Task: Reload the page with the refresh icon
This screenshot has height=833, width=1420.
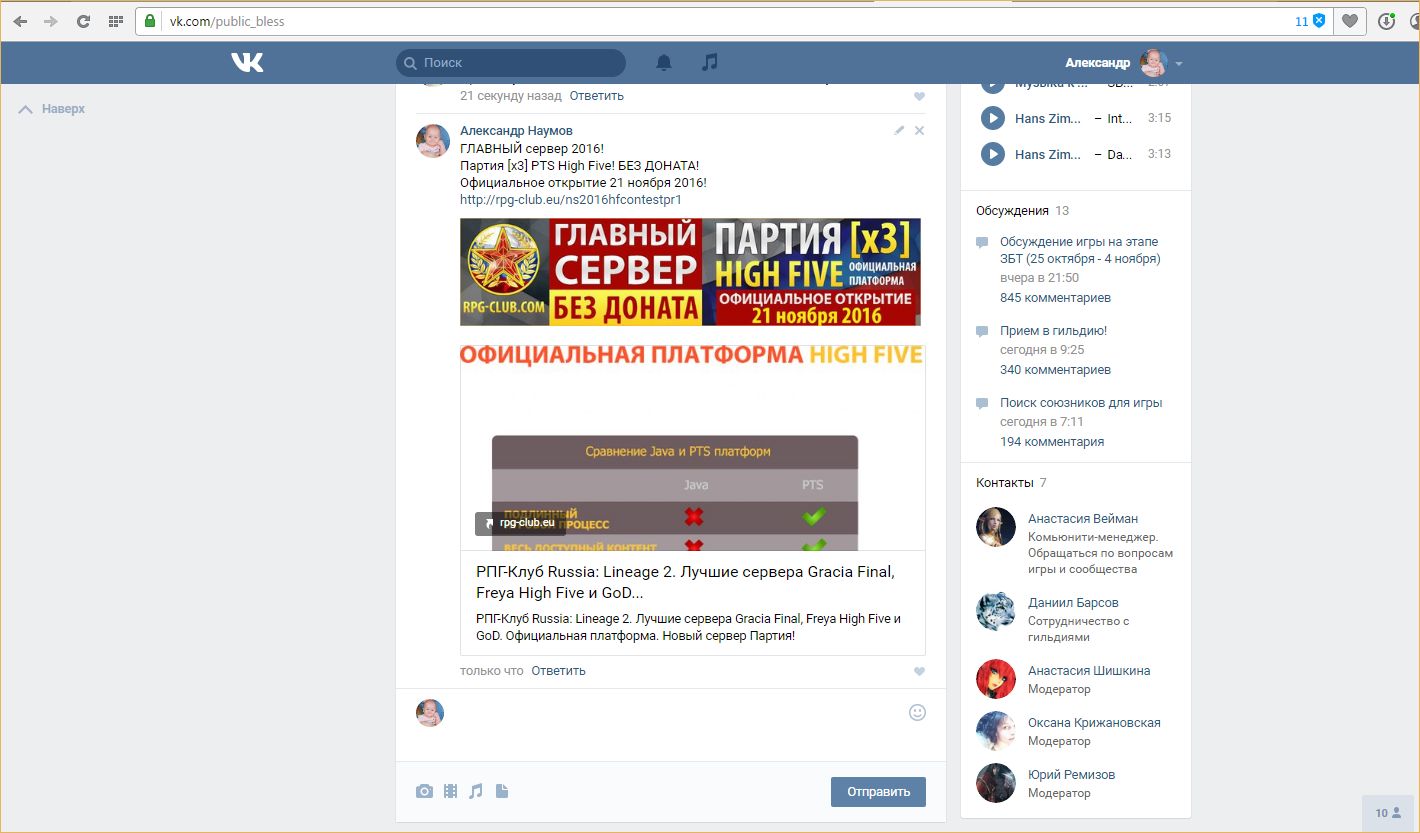Action: [84, 21]
